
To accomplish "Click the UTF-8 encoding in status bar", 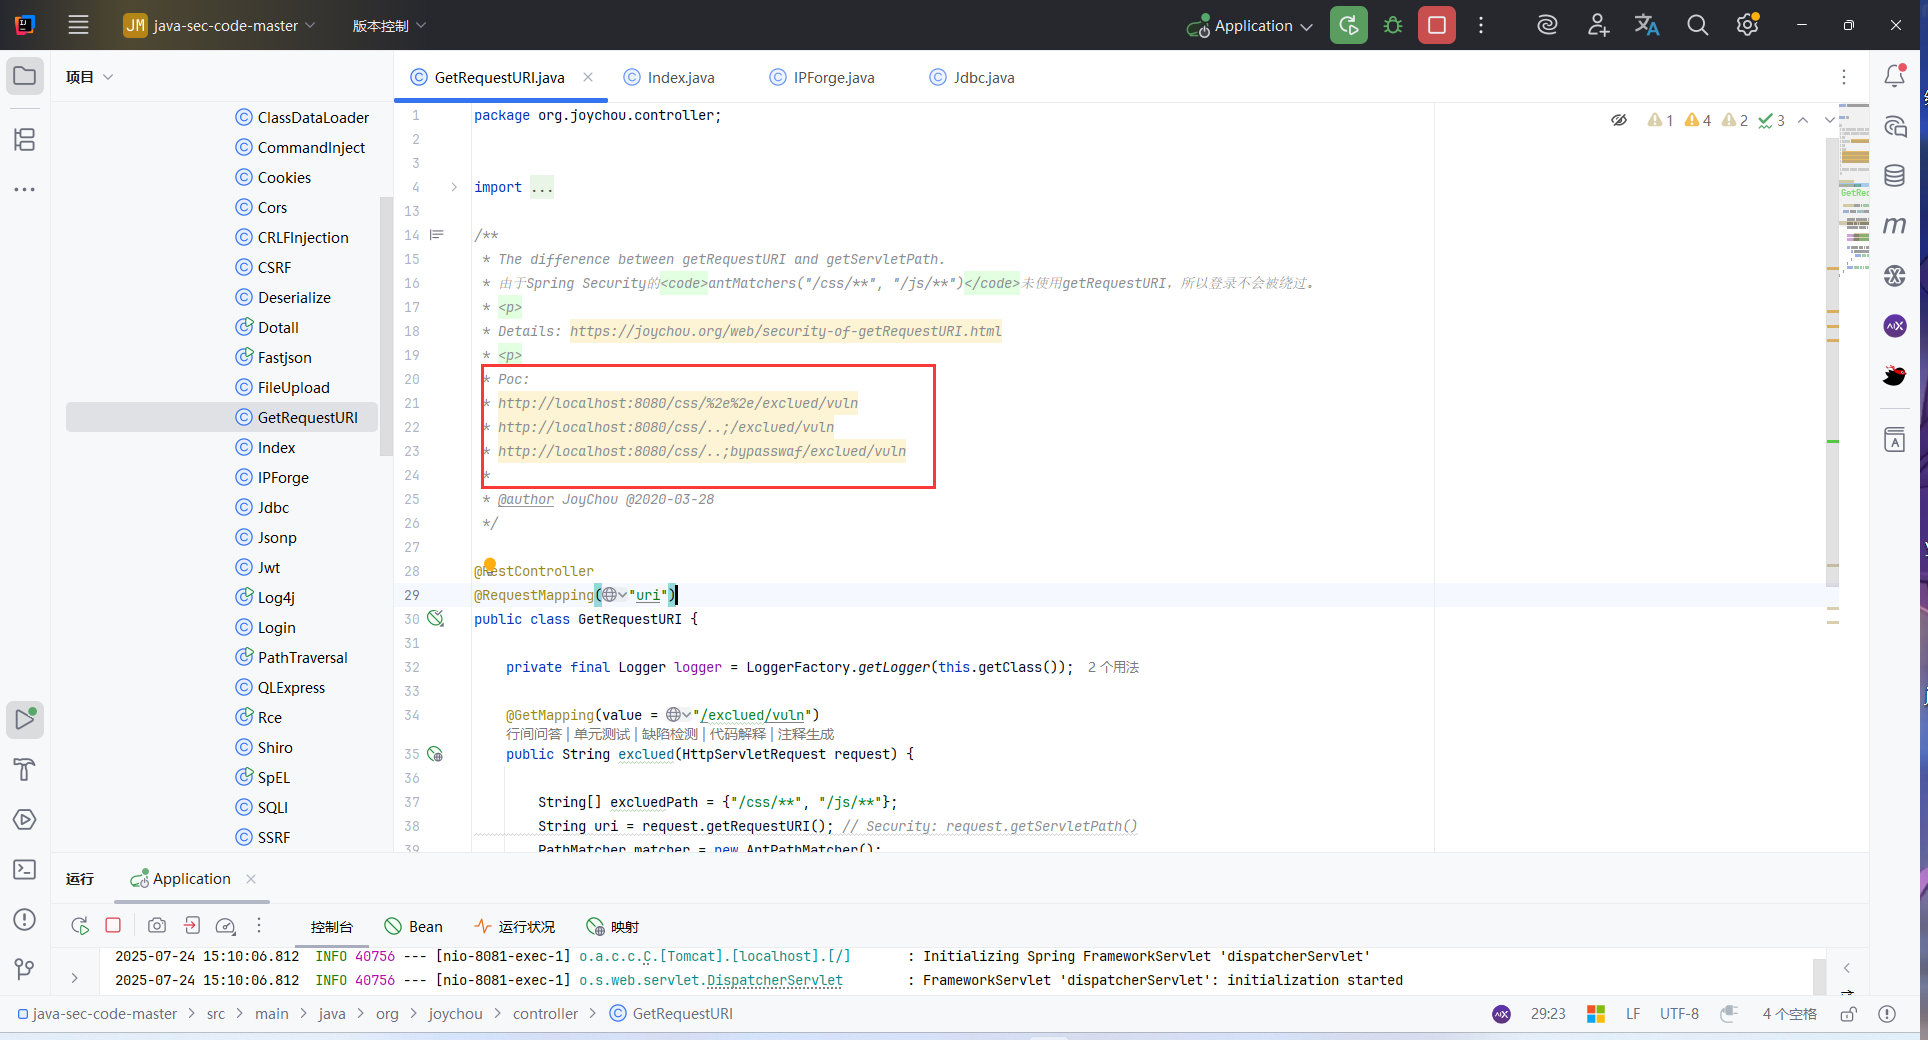I will tap(1679, 1014).
